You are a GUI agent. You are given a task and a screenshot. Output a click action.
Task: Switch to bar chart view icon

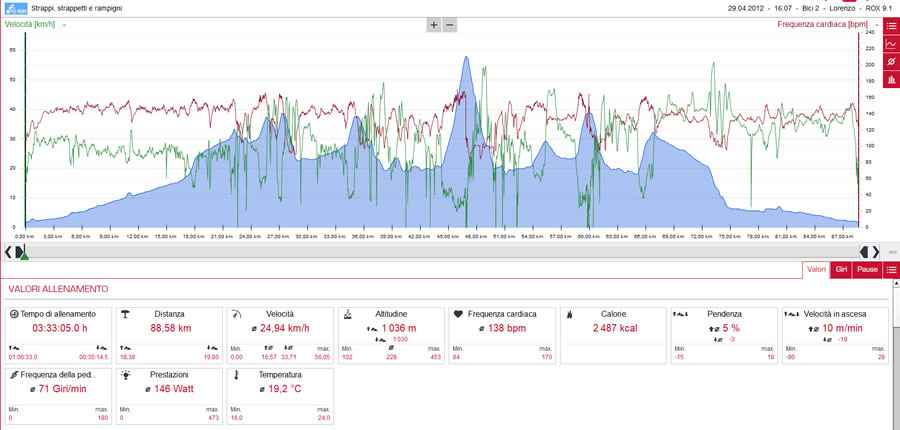click(x=891, y=79)
